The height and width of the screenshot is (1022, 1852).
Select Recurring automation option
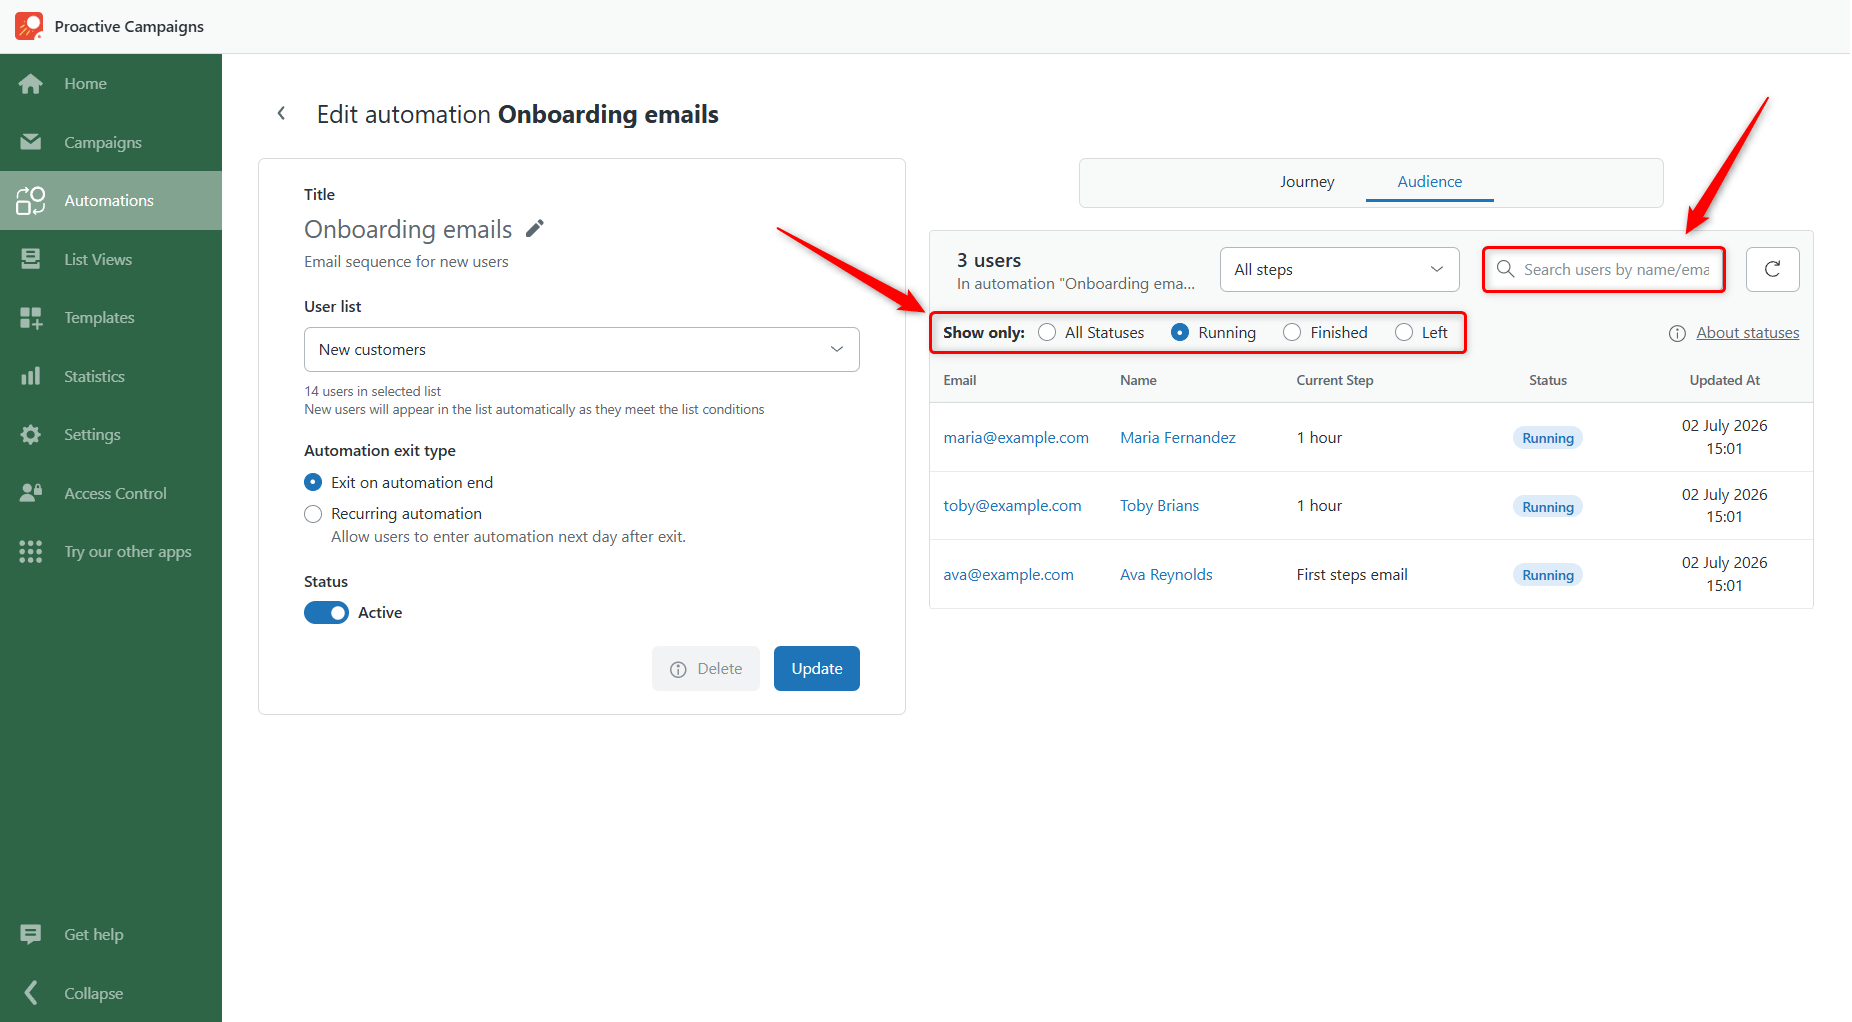click(x=313, y=514)
